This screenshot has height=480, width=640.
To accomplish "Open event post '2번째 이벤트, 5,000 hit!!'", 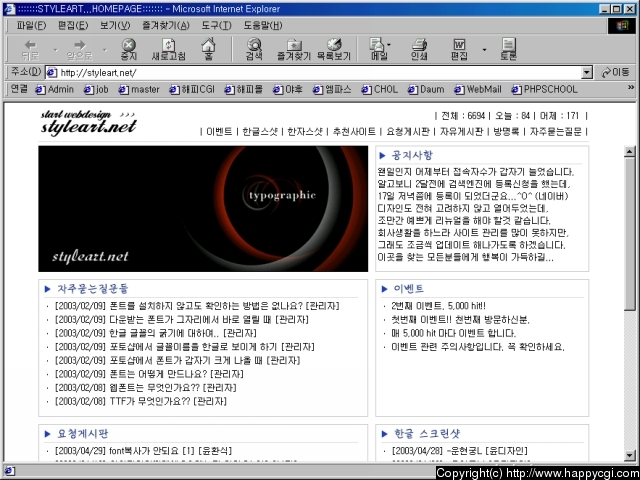I will 438,306.
